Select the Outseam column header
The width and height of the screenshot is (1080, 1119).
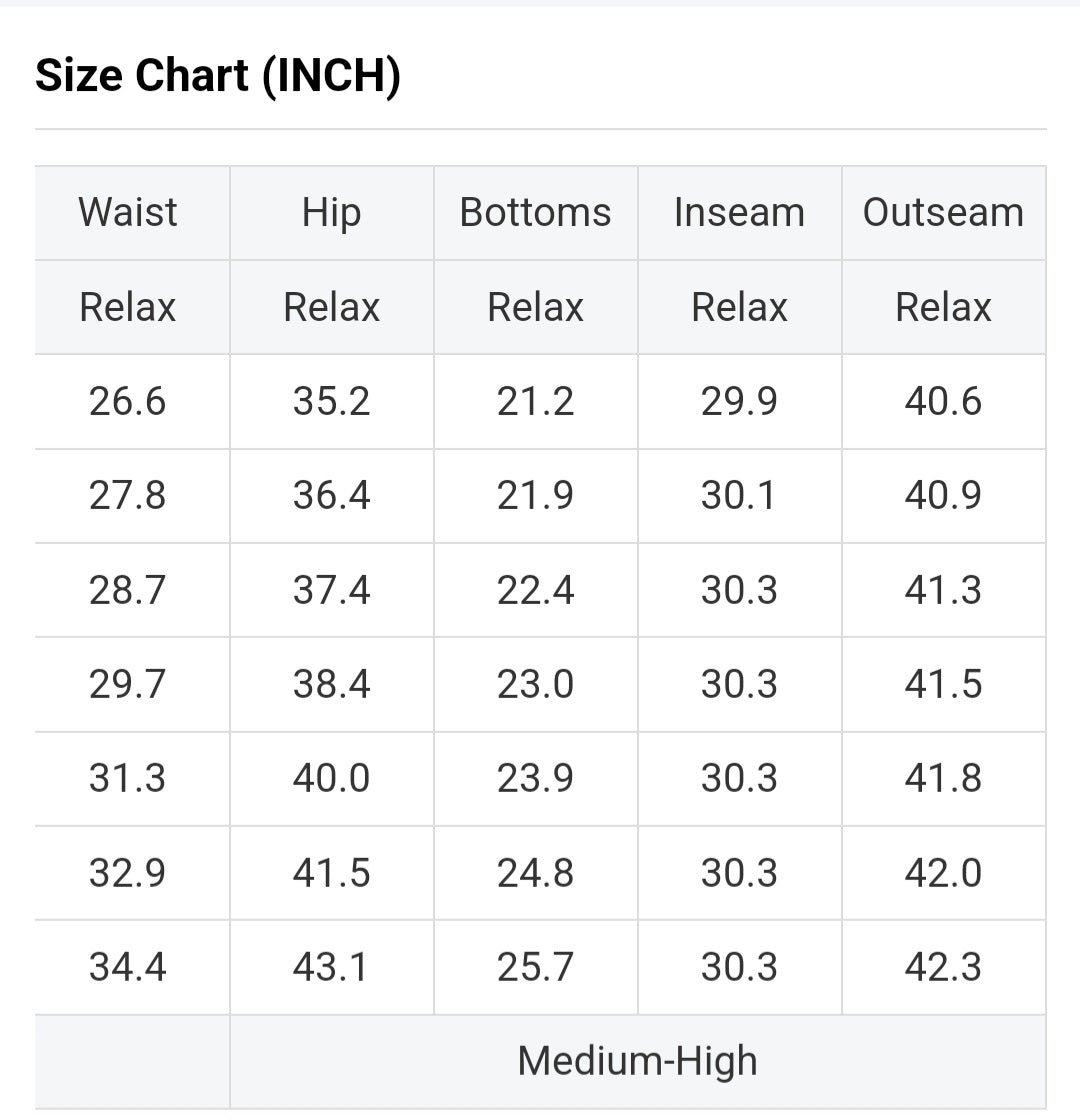pyautogui.click(x=943, y=213)
